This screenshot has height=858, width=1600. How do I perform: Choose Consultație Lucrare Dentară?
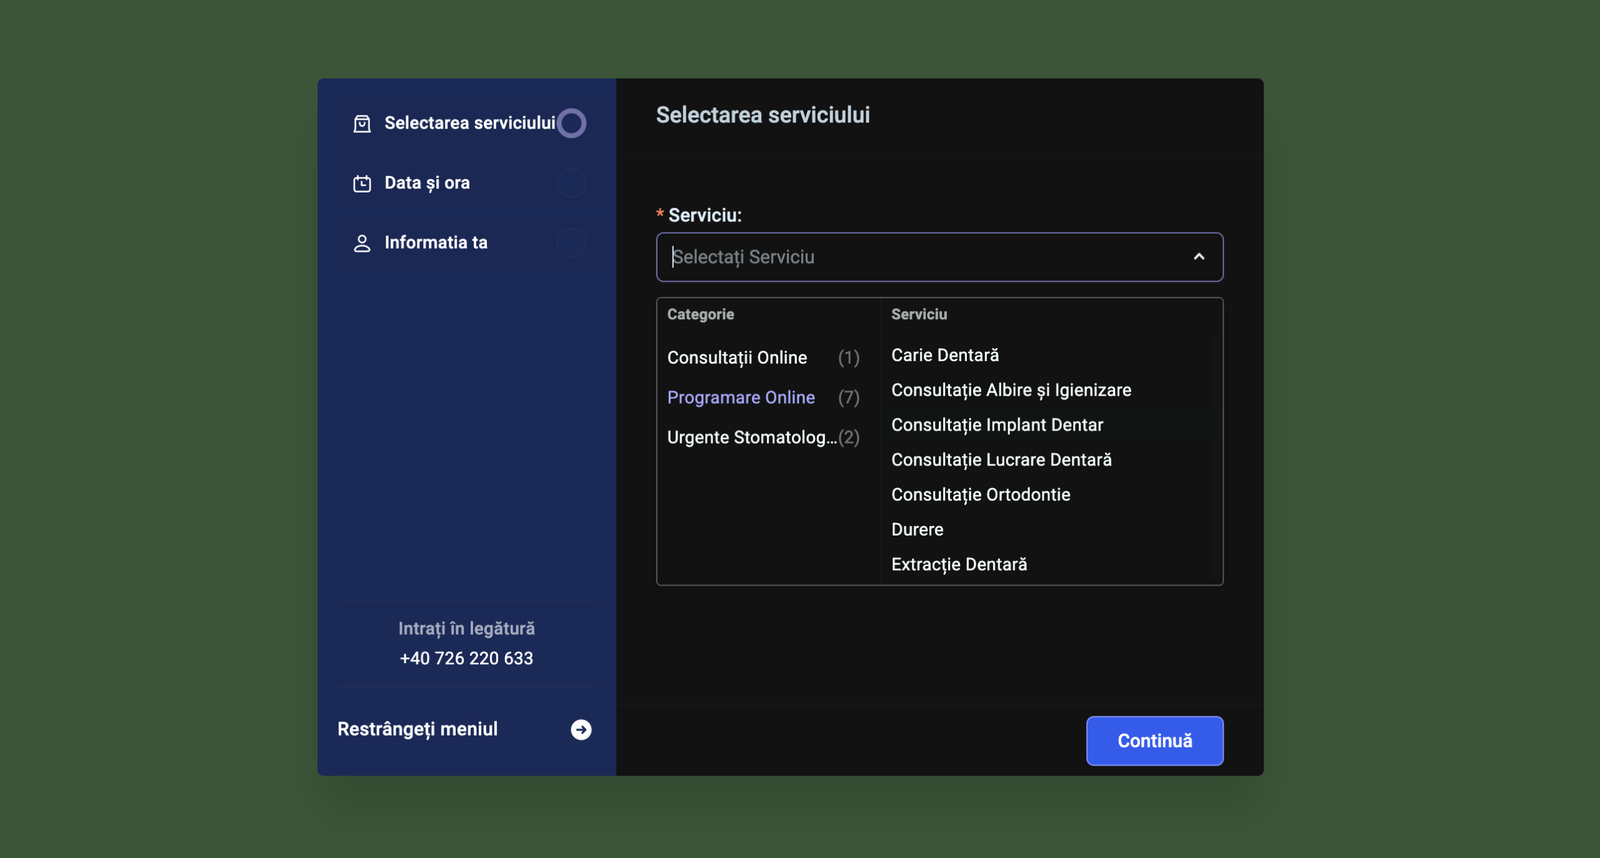tap(1001, 460)
